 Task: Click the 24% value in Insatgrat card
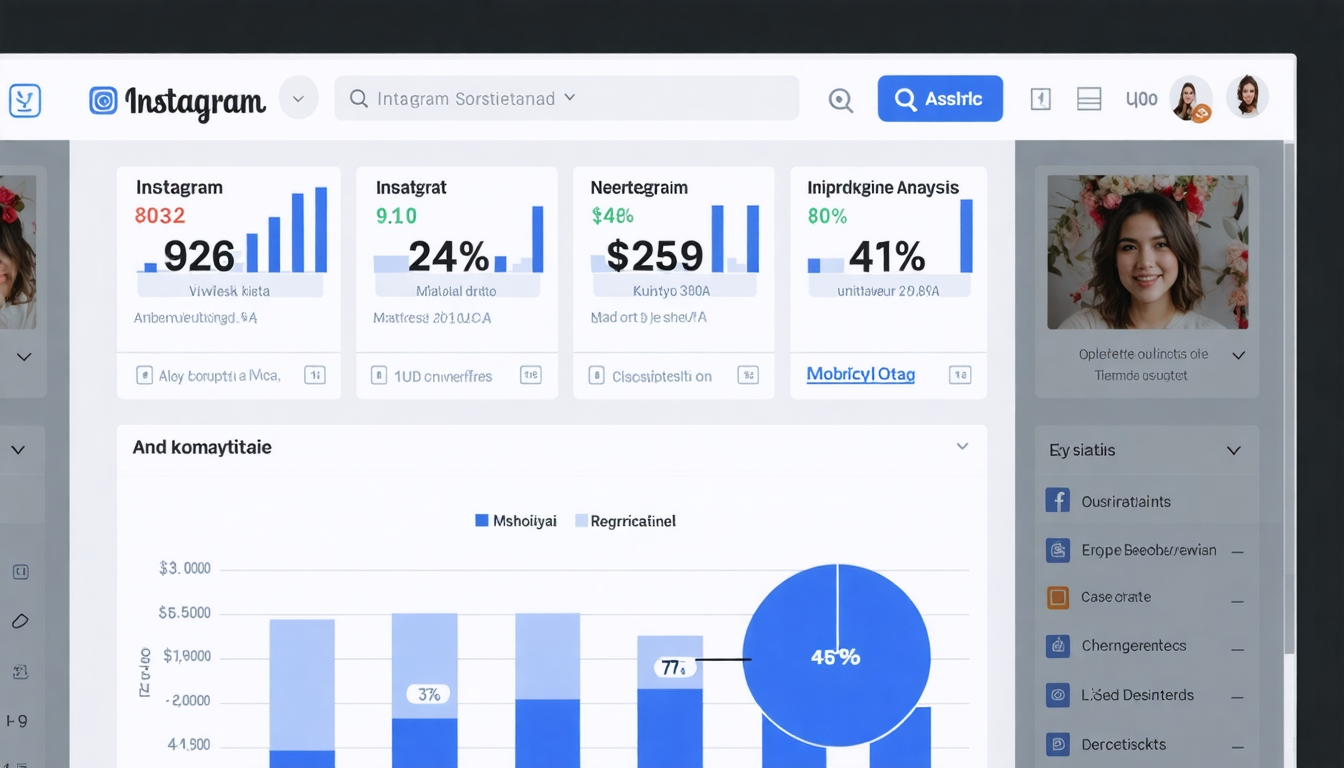(x=448, y=257)
